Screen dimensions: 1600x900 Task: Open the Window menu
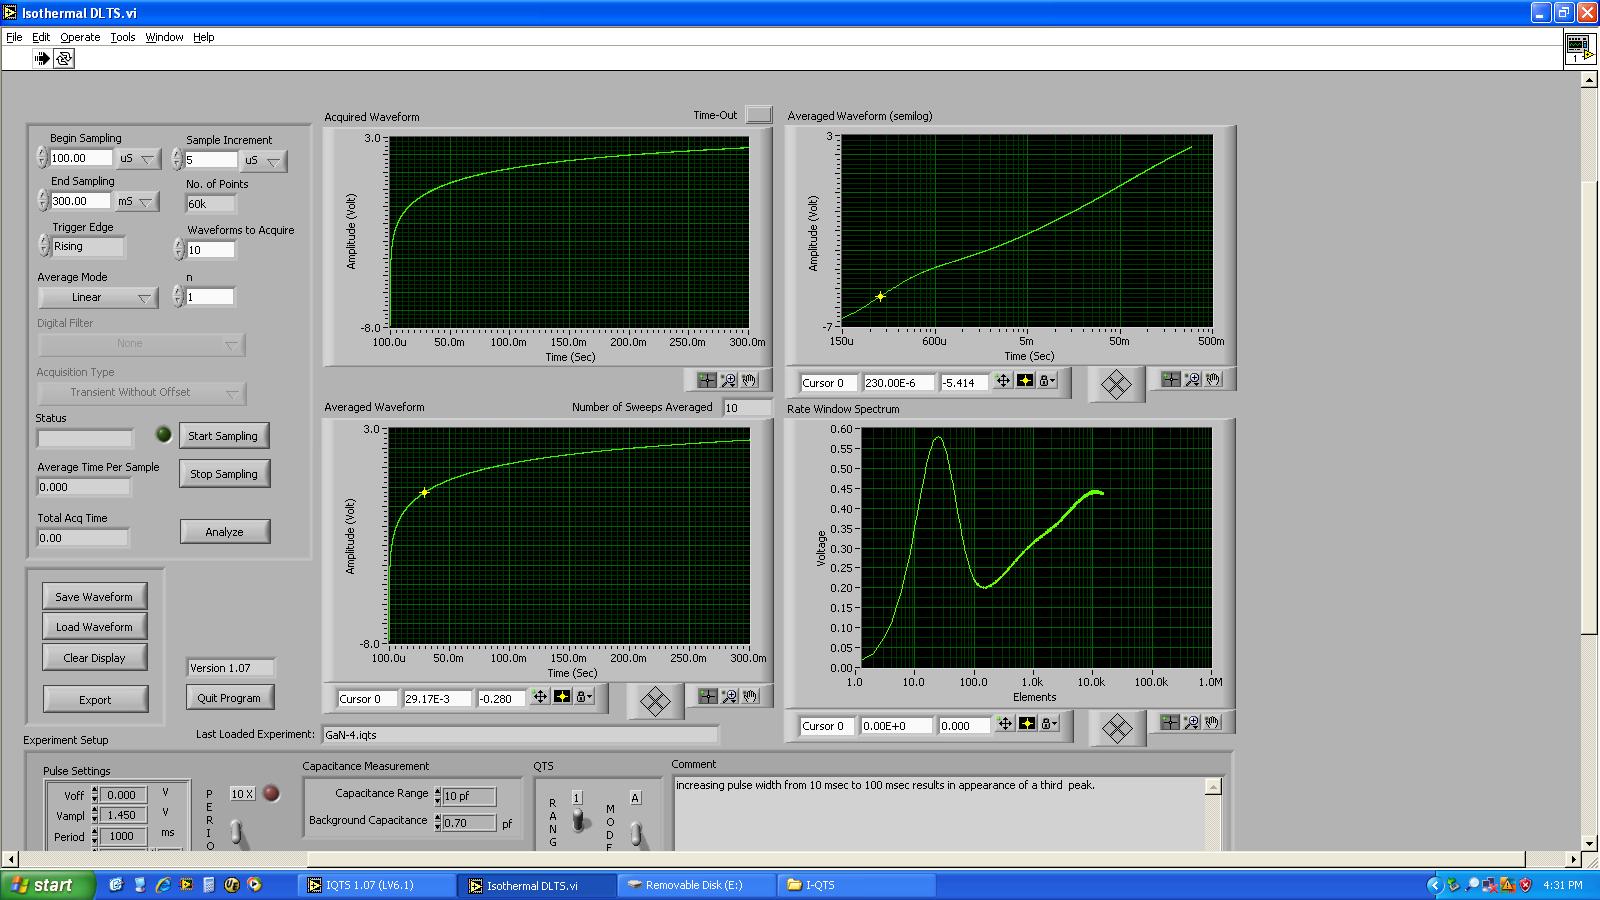[x=164, y=37]
